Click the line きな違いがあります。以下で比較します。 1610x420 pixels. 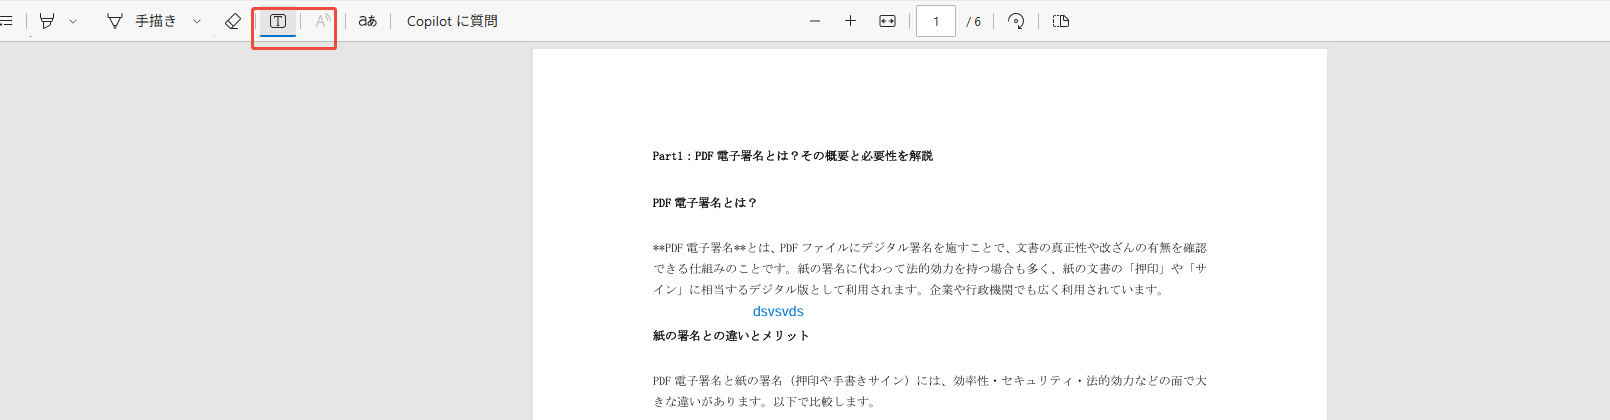pos(765,402)
